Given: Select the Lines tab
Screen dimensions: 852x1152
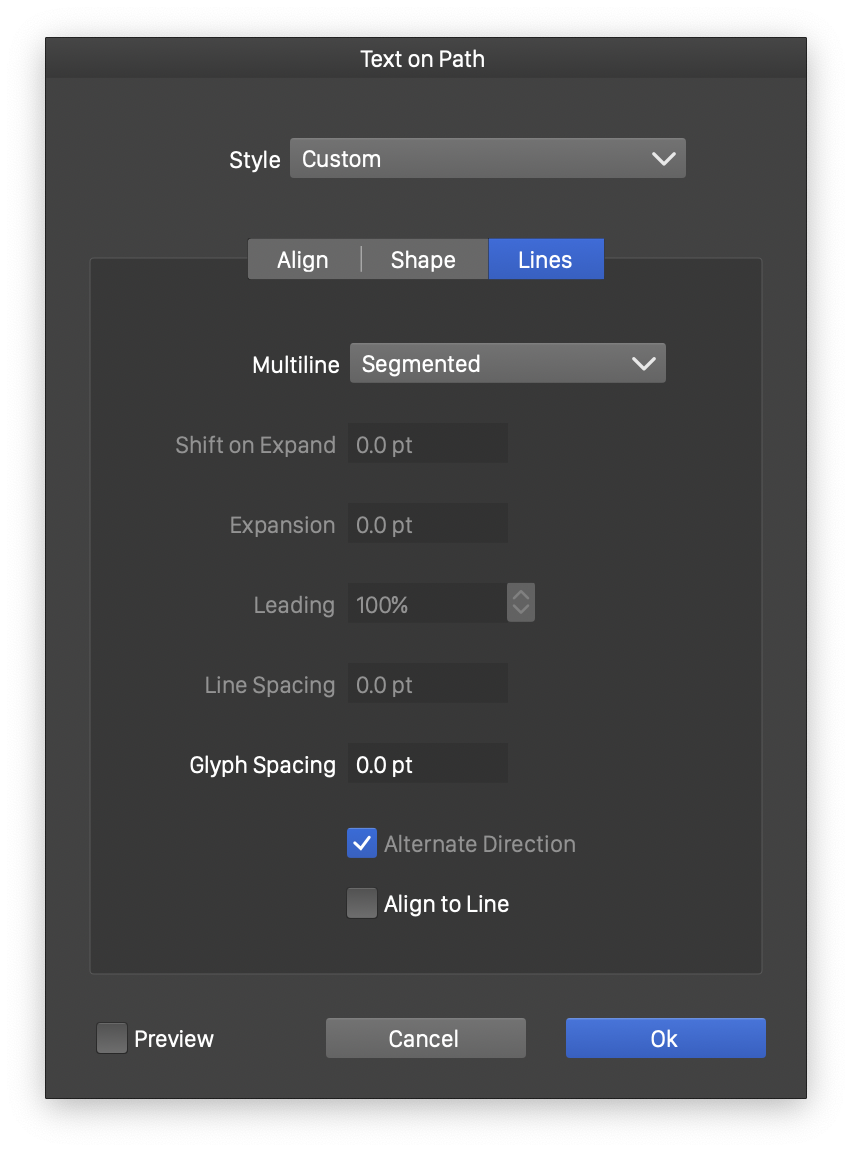Looking at the screenshot, I should pos(545,260).
